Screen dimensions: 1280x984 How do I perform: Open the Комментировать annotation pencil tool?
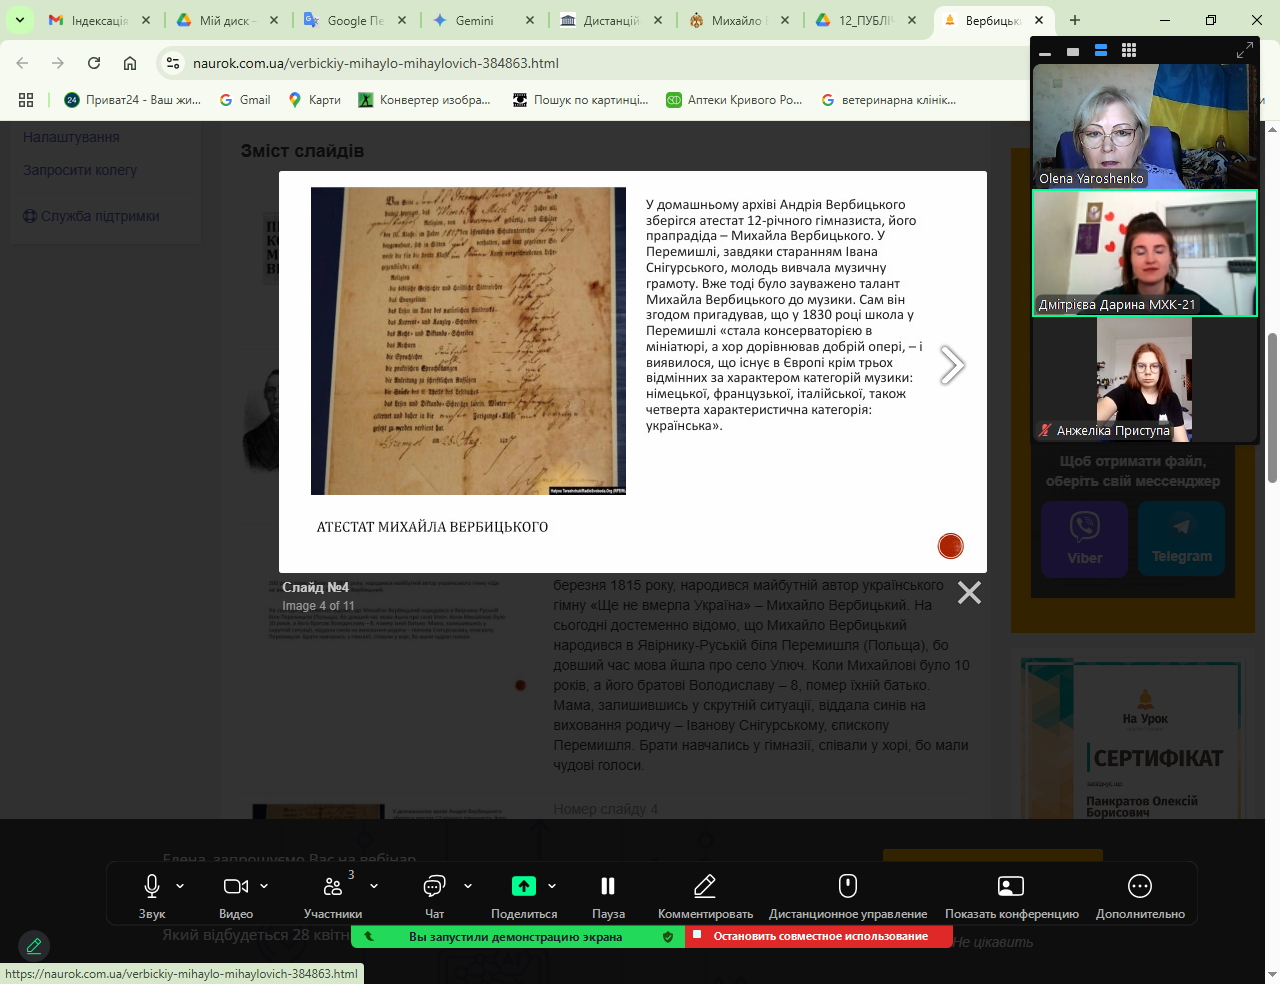(x=705, y=886)
